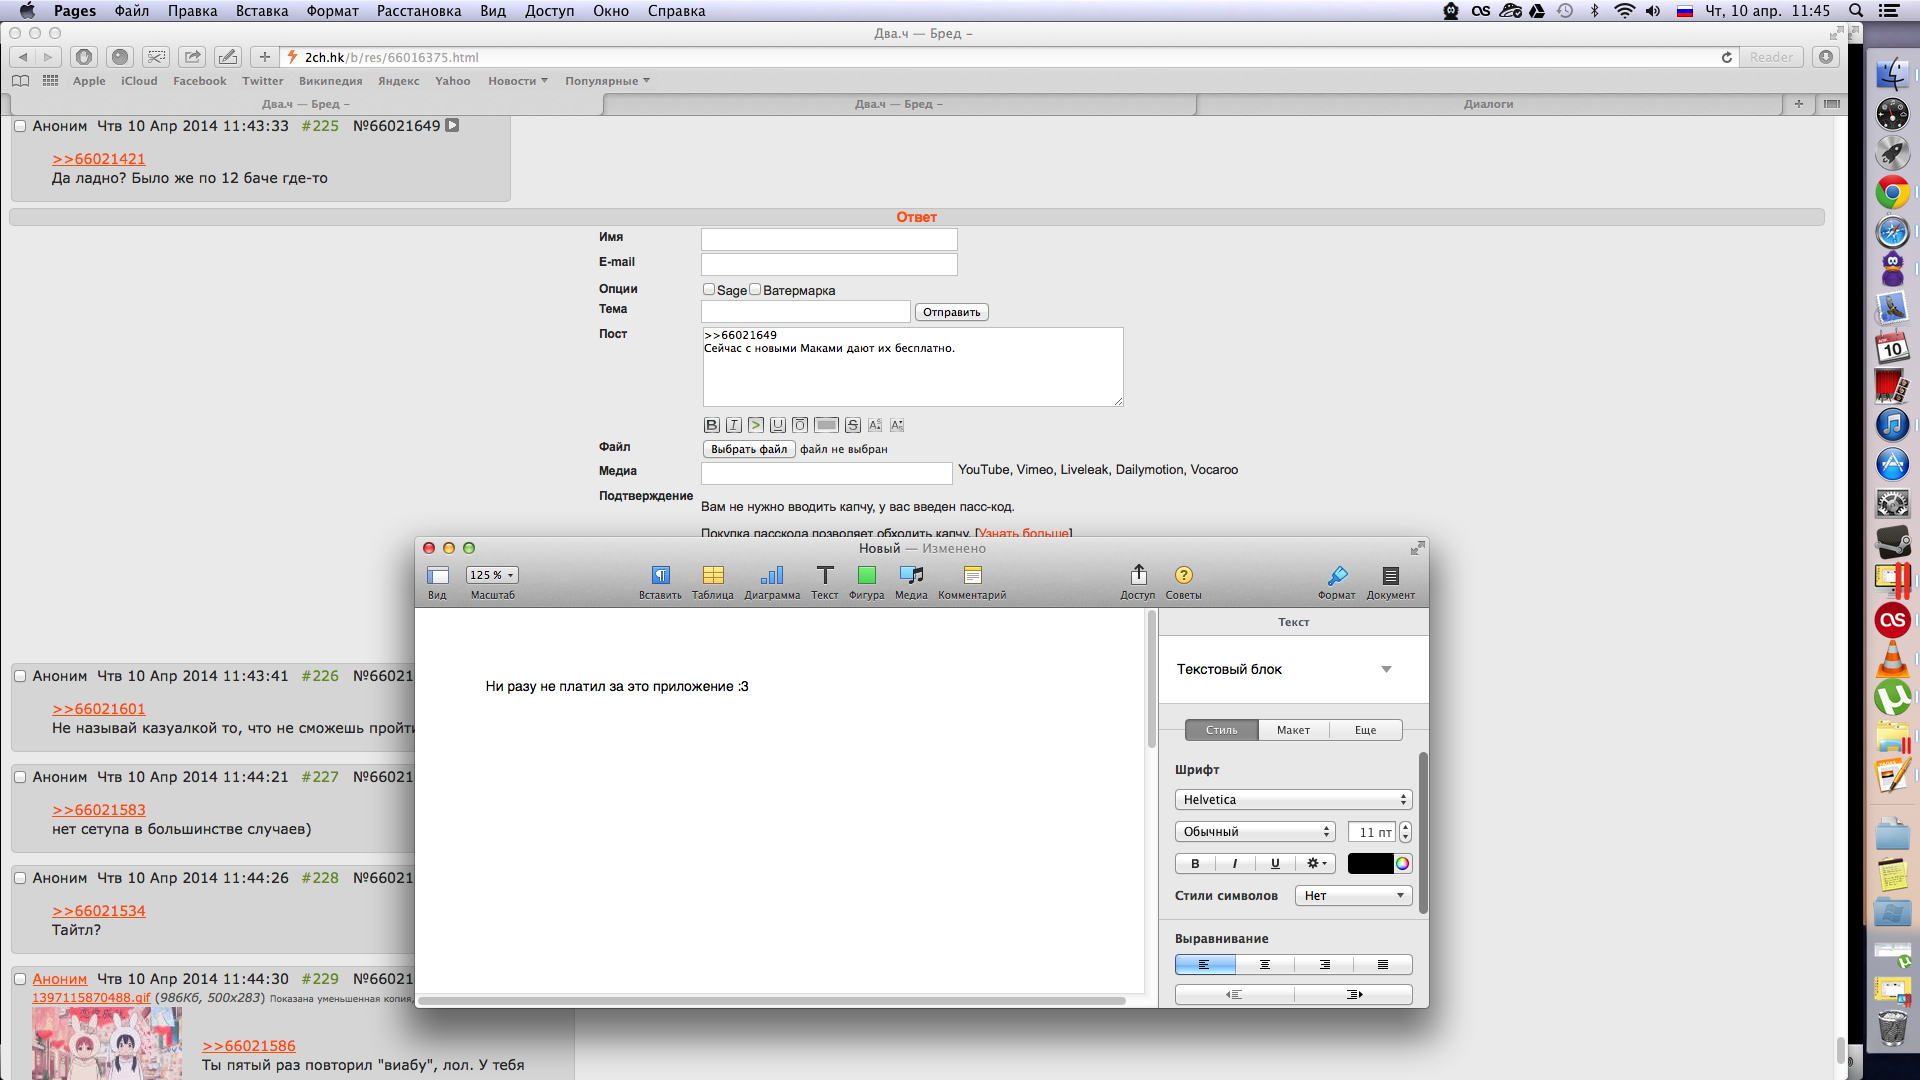This screenshot has height=1080, width=1920.
Task: Add a Комментарий comment via toolbar
Action: click(972, 576)
